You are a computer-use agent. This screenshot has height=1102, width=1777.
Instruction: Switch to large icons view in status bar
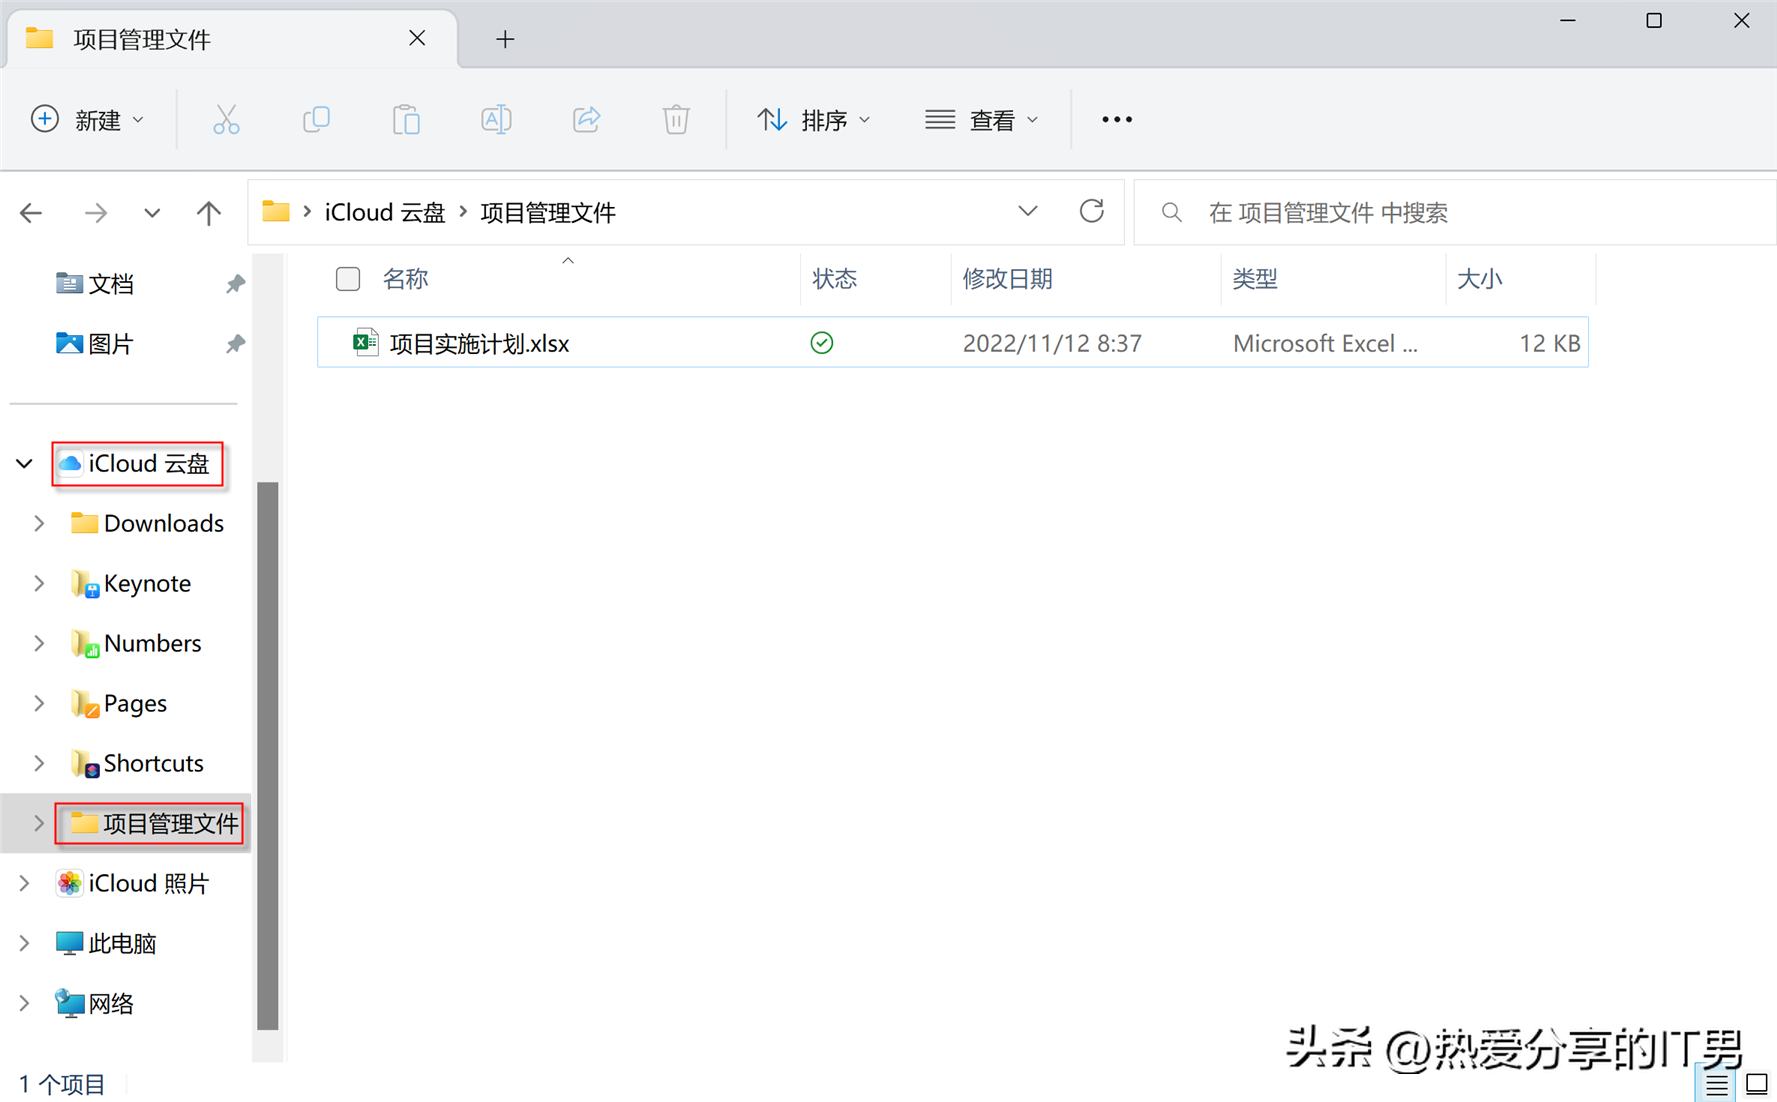[1757, 1084]
